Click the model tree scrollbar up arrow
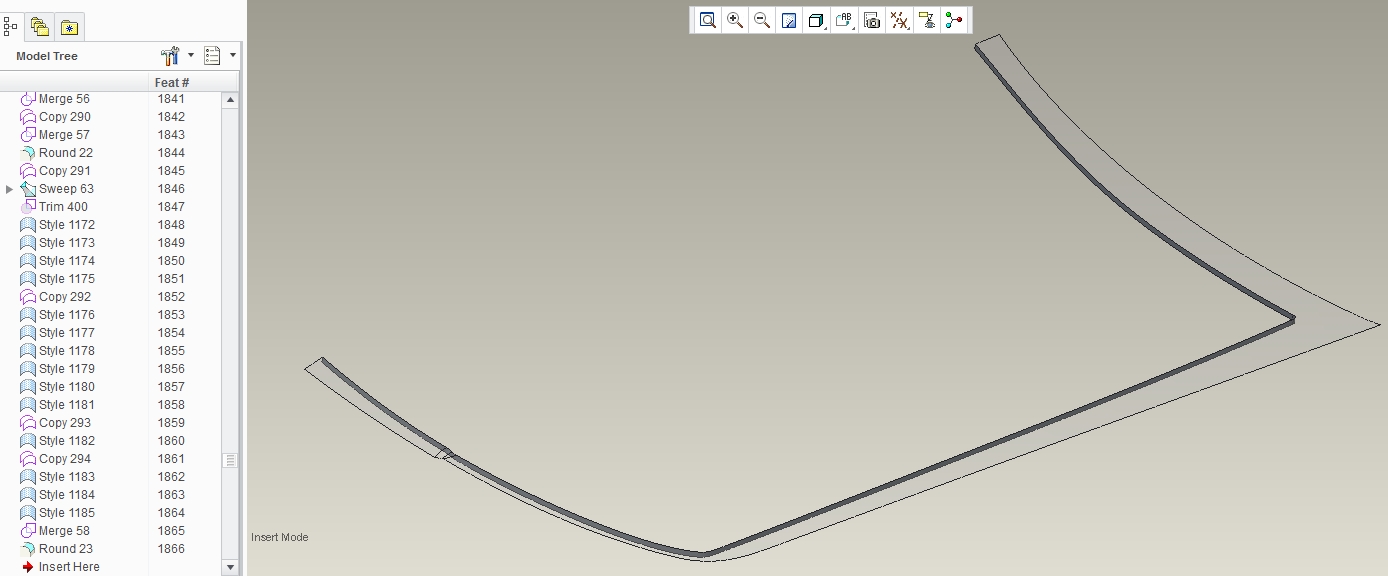Viewport: 1388px width, 576px height. 231,100
